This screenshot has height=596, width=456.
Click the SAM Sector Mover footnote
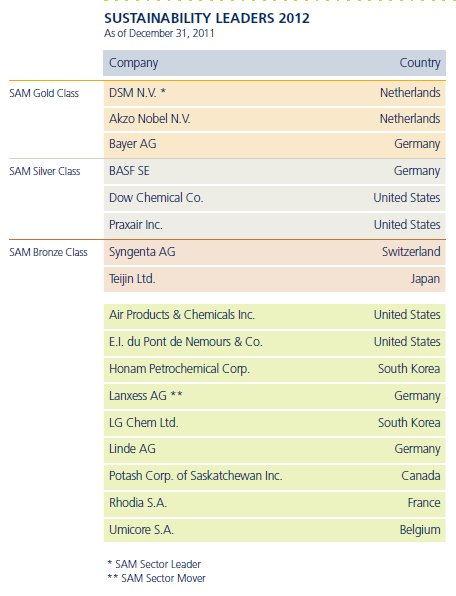(x=157, y=578)
